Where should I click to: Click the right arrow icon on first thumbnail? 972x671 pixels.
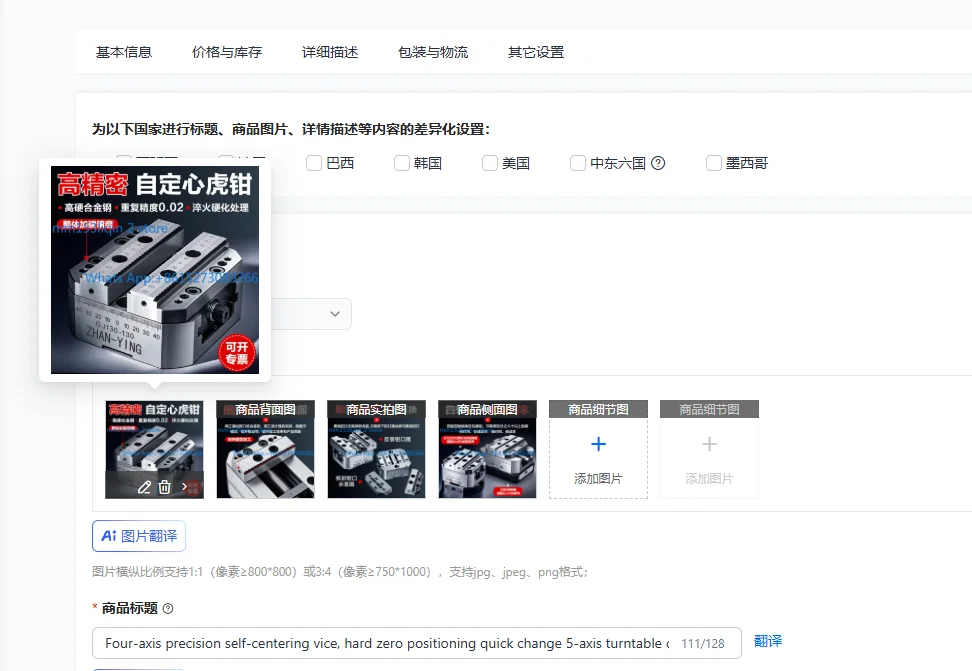(x=185, y=487)
